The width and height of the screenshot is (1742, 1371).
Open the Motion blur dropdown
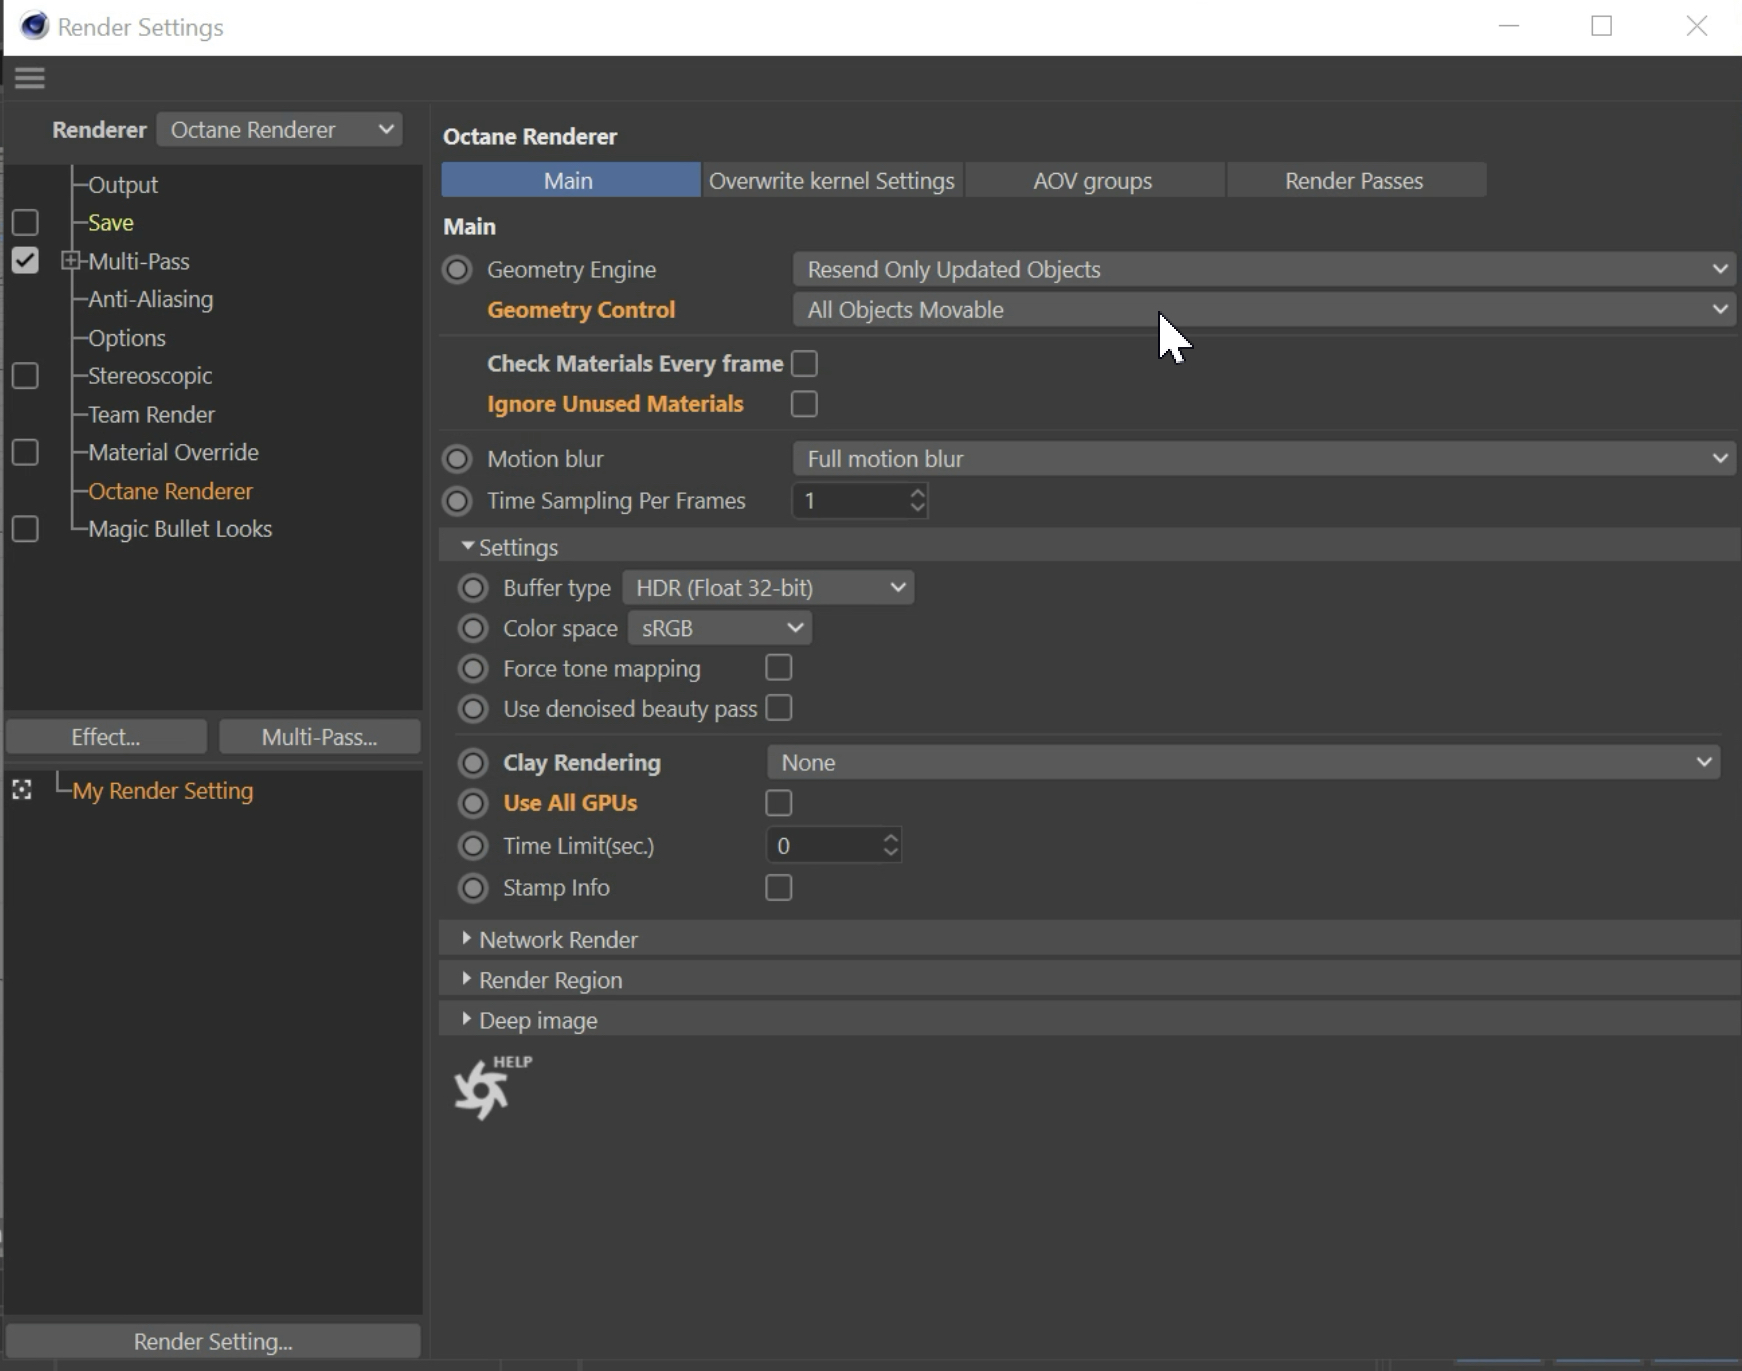tap(1264, 459)
